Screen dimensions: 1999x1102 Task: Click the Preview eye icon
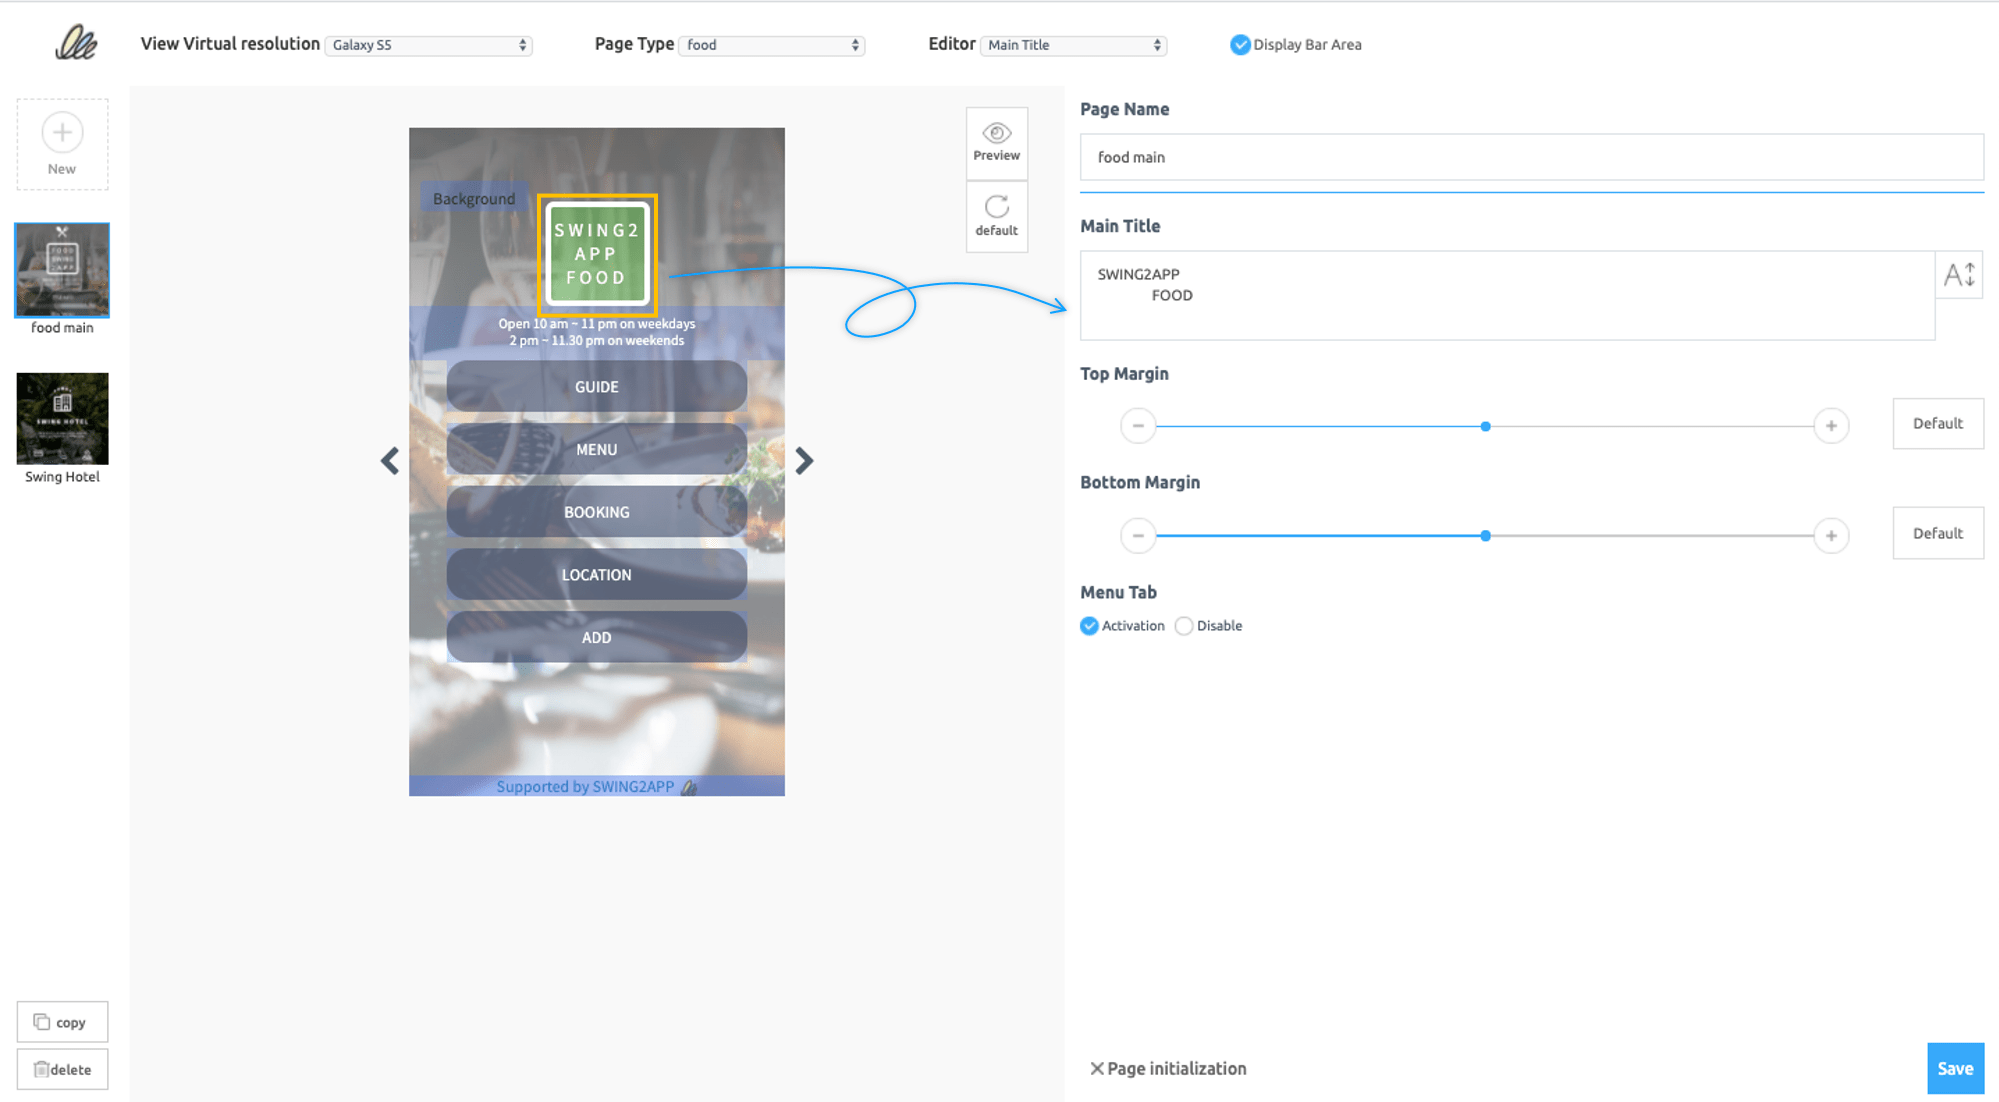click(x=996, y=134)
